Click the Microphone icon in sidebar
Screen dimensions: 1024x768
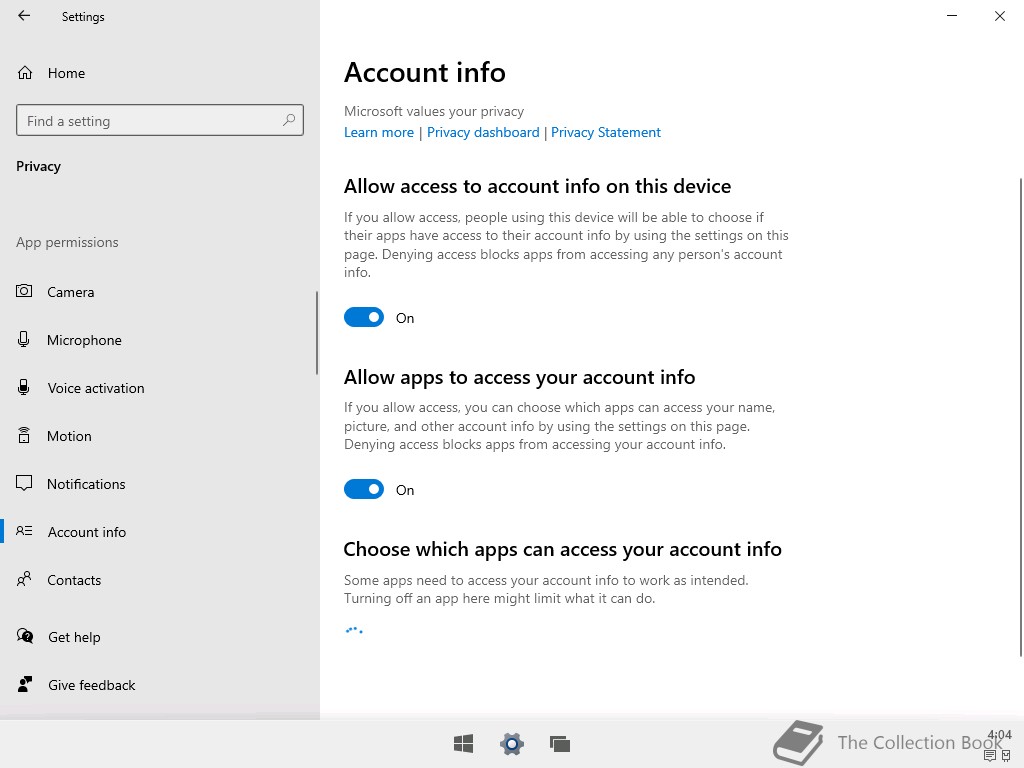[24, 339]
